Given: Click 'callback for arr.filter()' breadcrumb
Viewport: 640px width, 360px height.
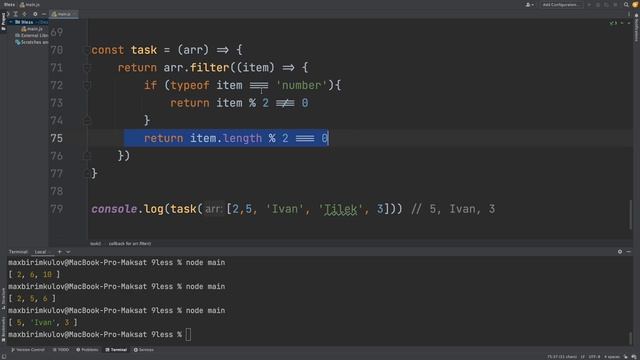Looking at the screenshot, I should [x=130, y=244].
